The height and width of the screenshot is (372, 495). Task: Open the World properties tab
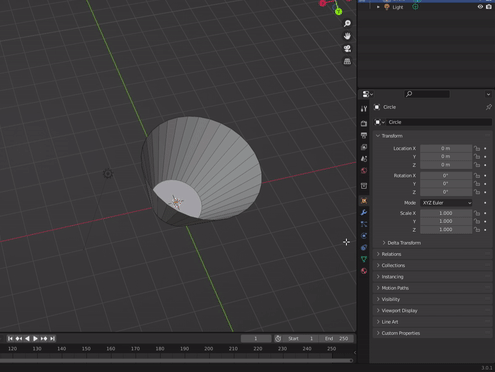pos(364,171)
